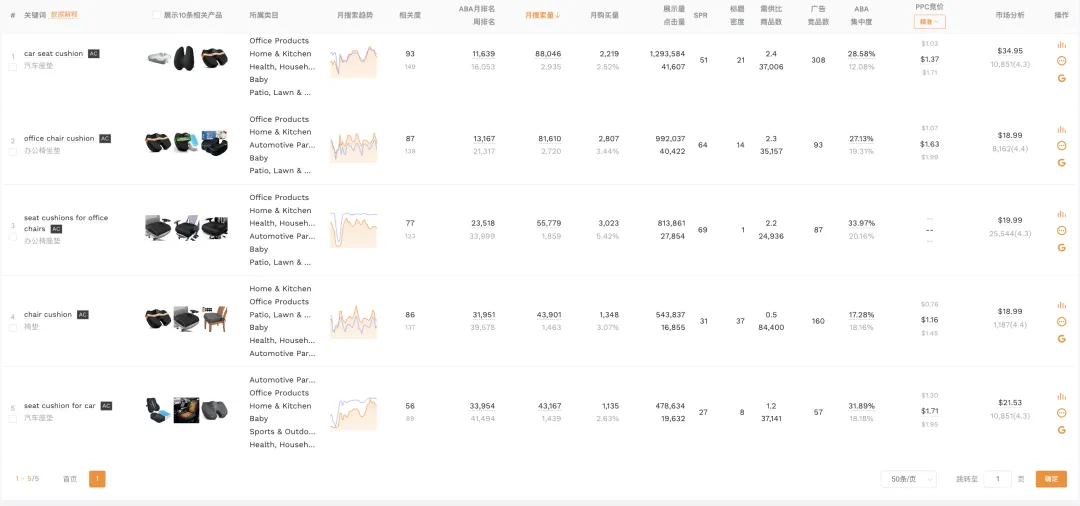Image resolution: width=1080 pixels, height=506 pixels.
Task: Sort by 月搜索量 column header
Action: coord(543,15)
